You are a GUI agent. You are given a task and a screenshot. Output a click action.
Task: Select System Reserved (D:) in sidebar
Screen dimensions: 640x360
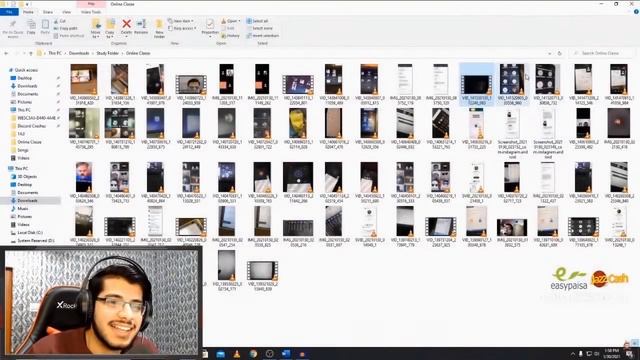36,240
